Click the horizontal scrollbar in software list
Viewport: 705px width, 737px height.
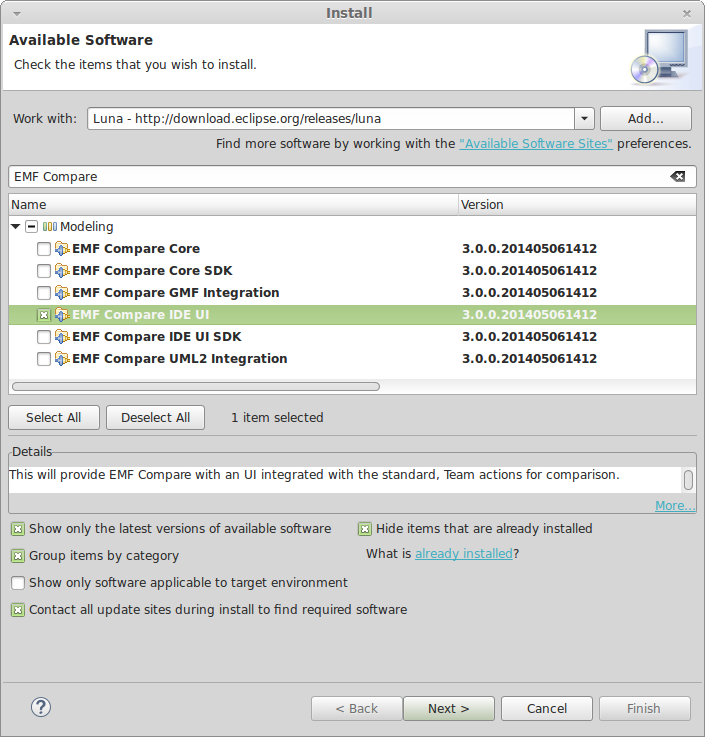point(196,386)
